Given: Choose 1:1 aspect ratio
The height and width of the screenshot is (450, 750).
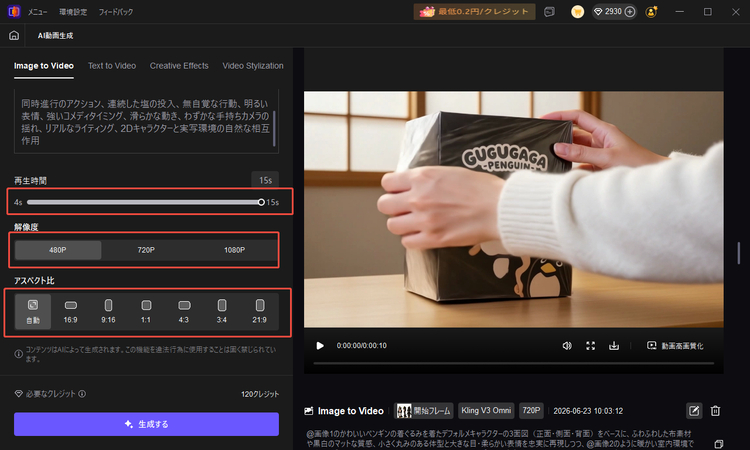Looking at the screenshot, I should click(146, 311).
